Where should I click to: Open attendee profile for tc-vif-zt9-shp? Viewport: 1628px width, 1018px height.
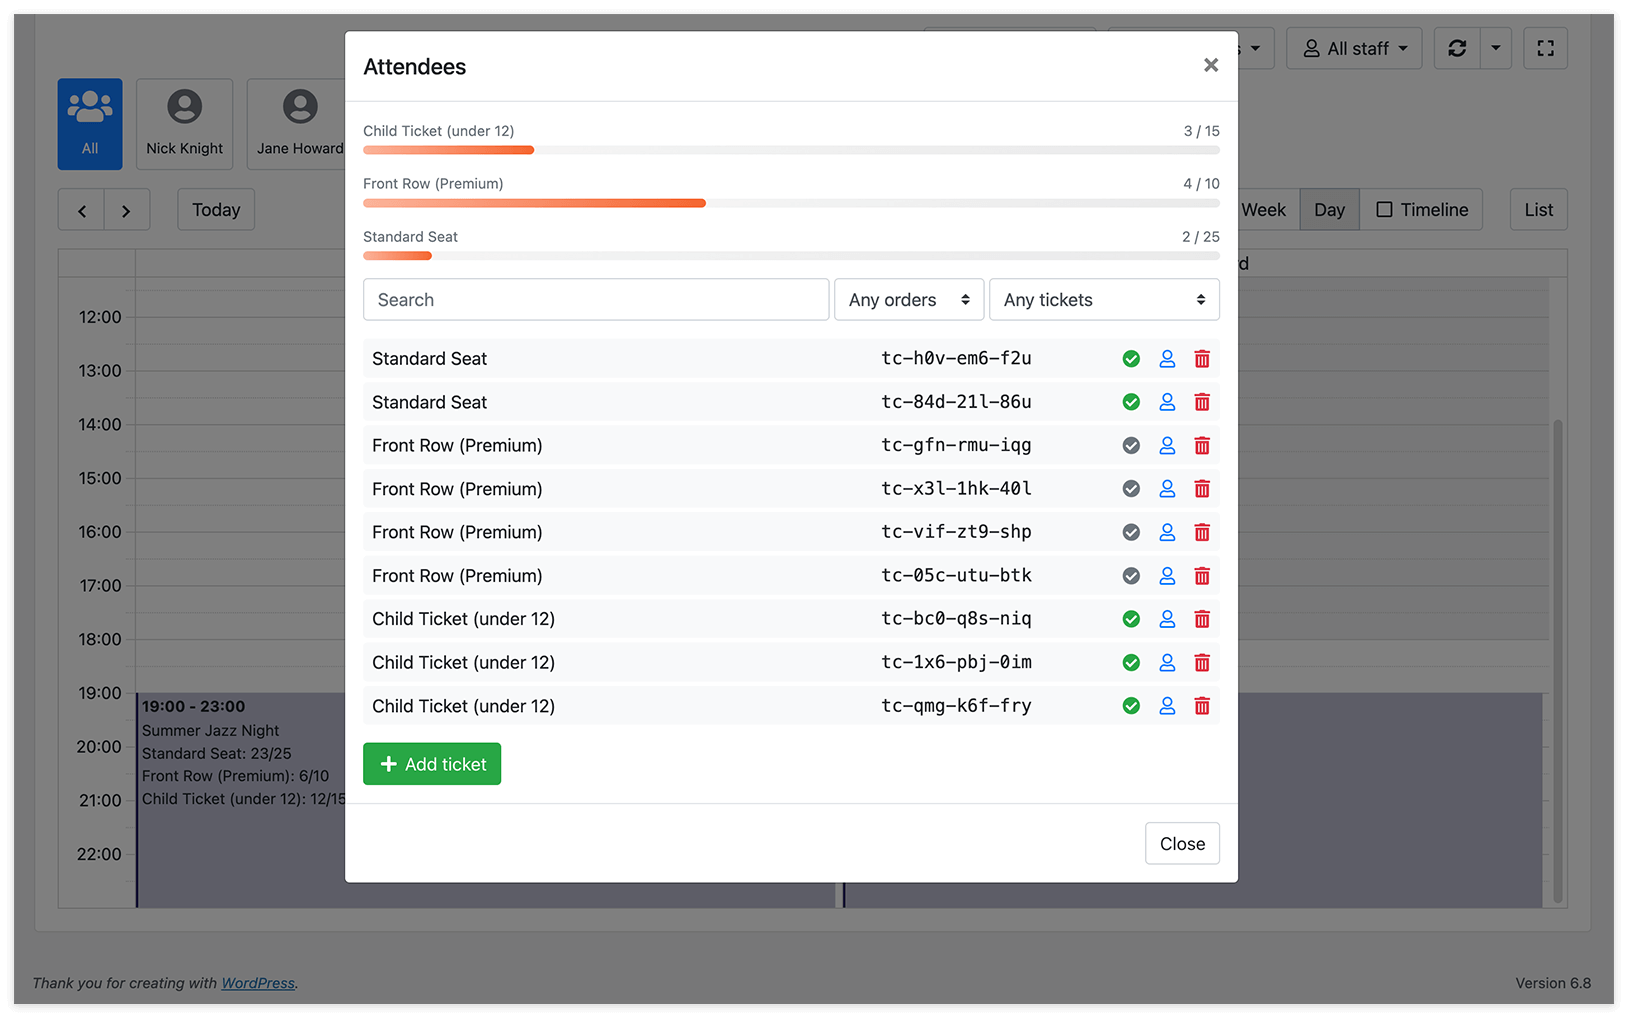(1167, 532)
